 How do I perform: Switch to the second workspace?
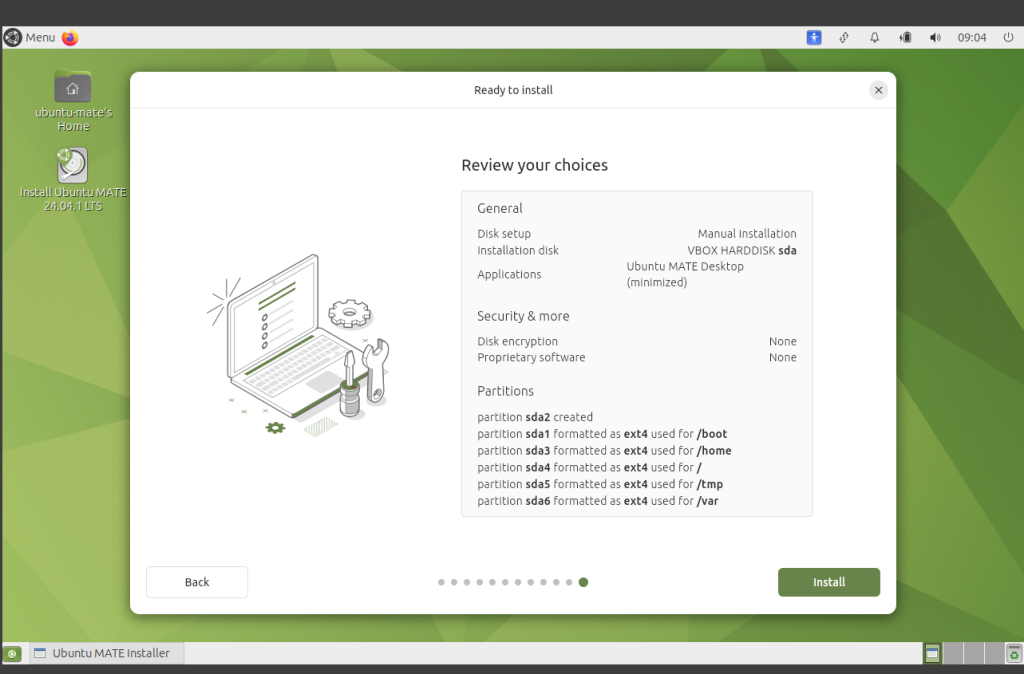pyautogui.click(x=953, y=654)
